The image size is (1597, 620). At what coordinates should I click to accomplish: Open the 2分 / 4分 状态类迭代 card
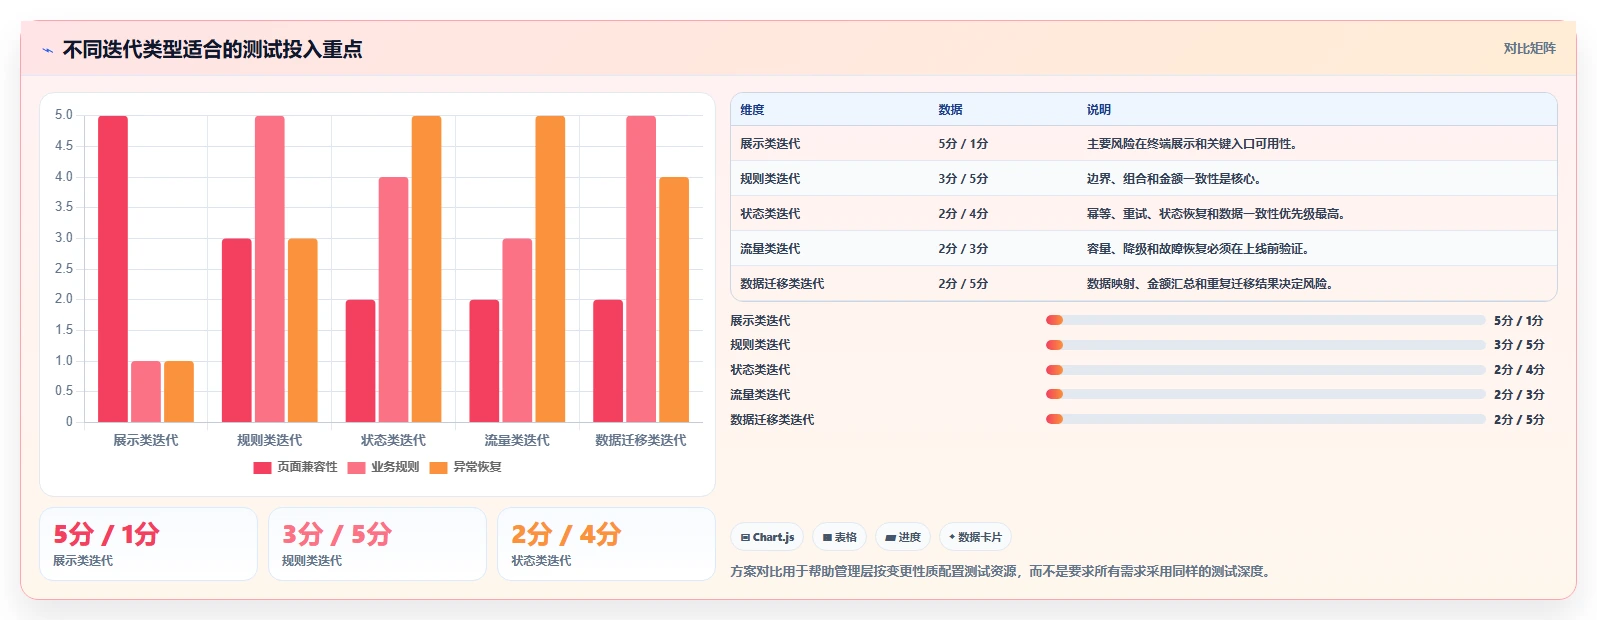click(606, 544)
